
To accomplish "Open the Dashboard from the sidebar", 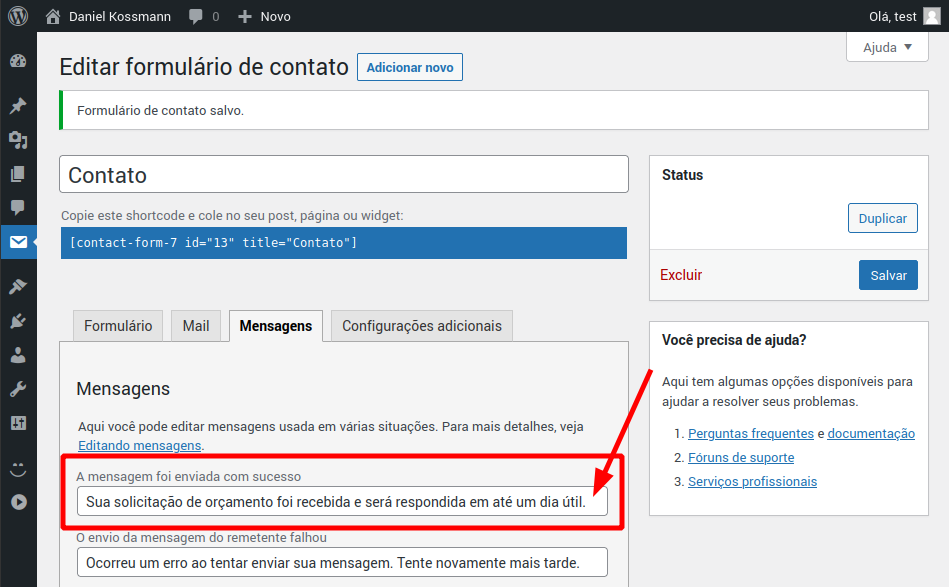I will (x=18, y=61).
